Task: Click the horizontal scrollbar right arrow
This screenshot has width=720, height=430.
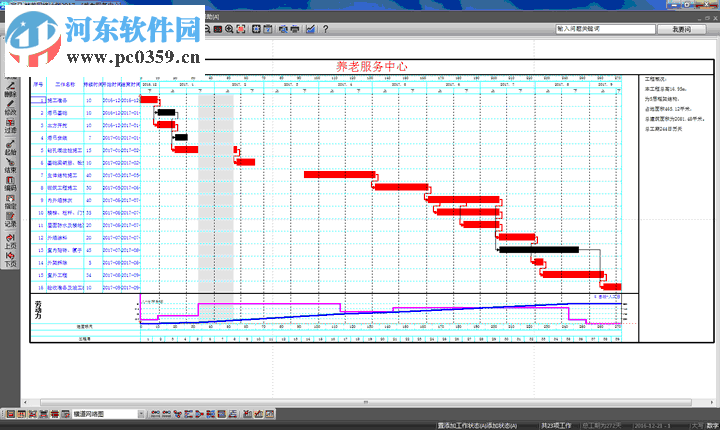Action: [711, 402]
